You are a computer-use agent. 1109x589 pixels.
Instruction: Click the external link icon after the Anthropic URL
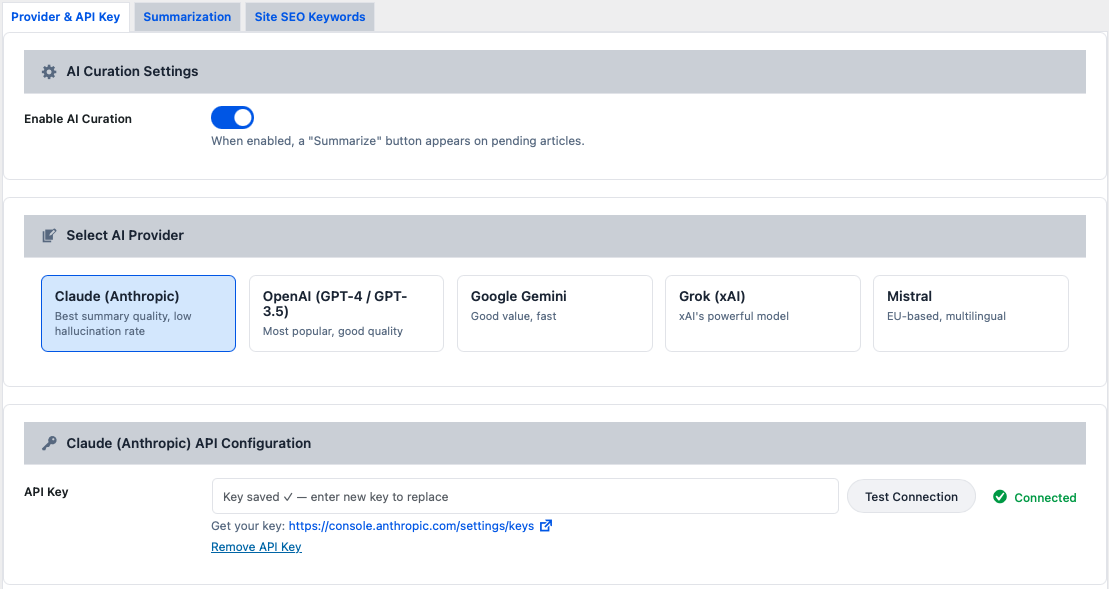(x=546, y=525)
